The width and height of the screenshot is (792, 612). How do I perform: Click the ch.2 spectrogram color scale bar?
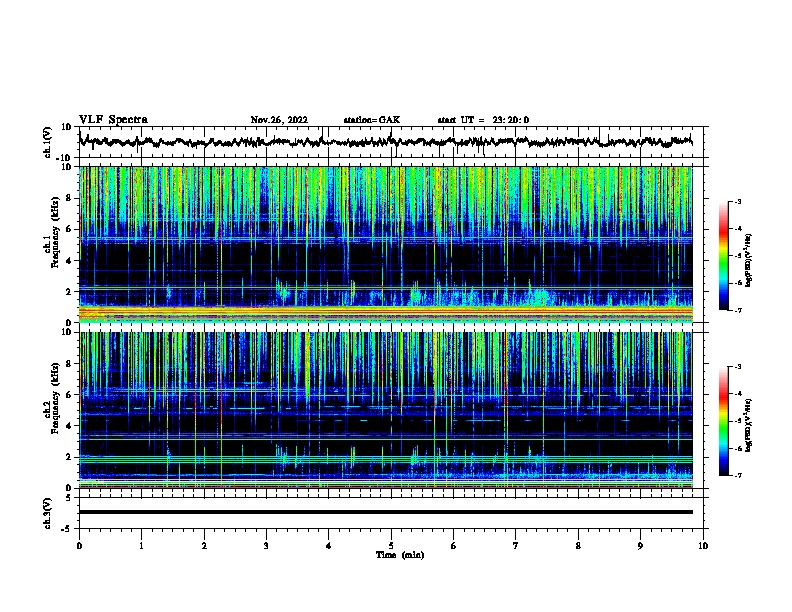724,421
